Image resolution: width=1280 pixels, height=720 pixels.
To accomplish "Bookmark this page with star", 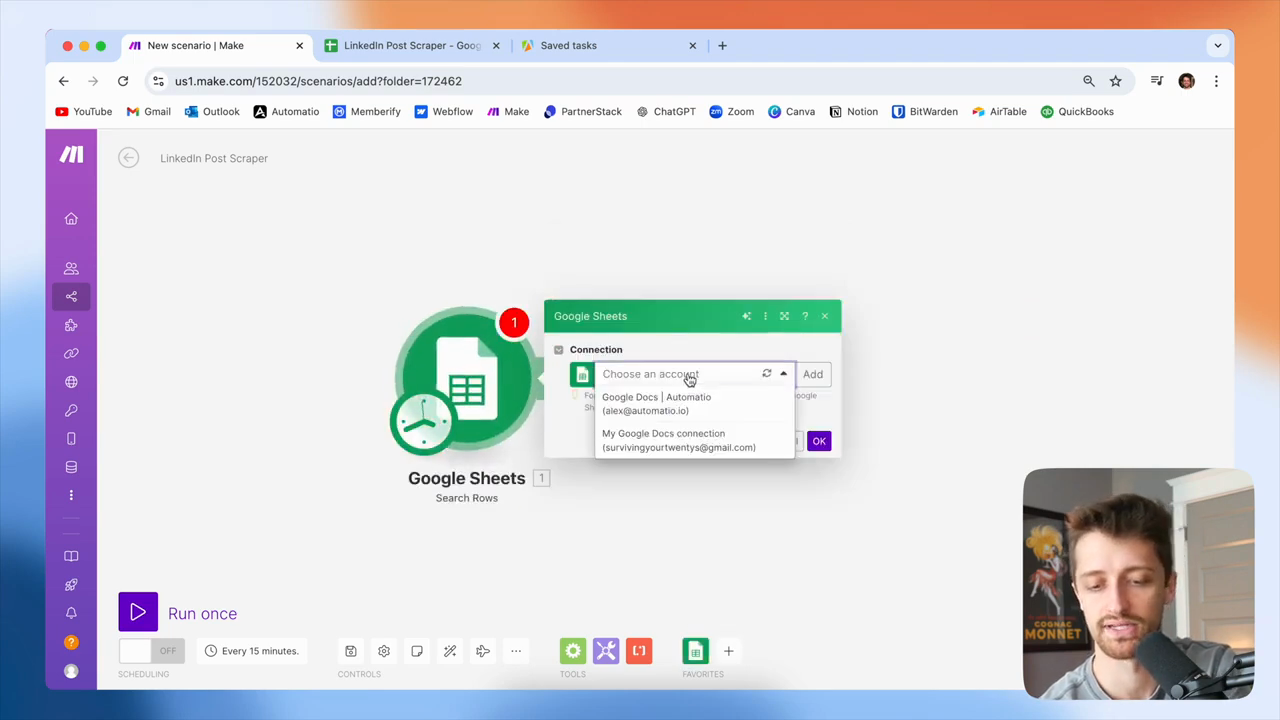I will [x=1116, y=81].
